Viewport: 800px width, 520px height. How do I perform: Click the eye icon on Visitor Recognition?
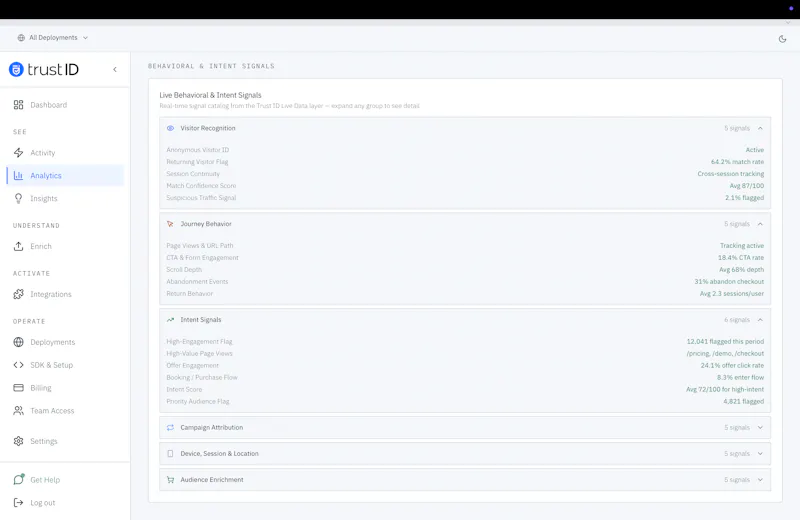point(170,128)
